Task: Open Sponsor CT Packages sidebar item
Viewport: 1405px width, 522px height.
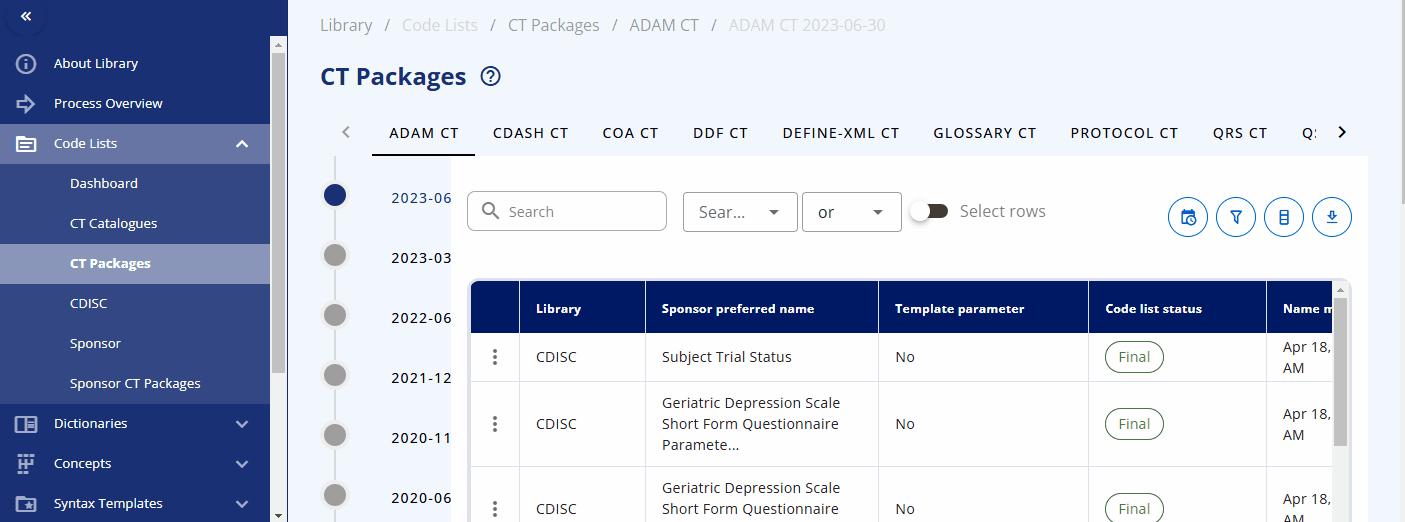Action: tap(135, 384)
